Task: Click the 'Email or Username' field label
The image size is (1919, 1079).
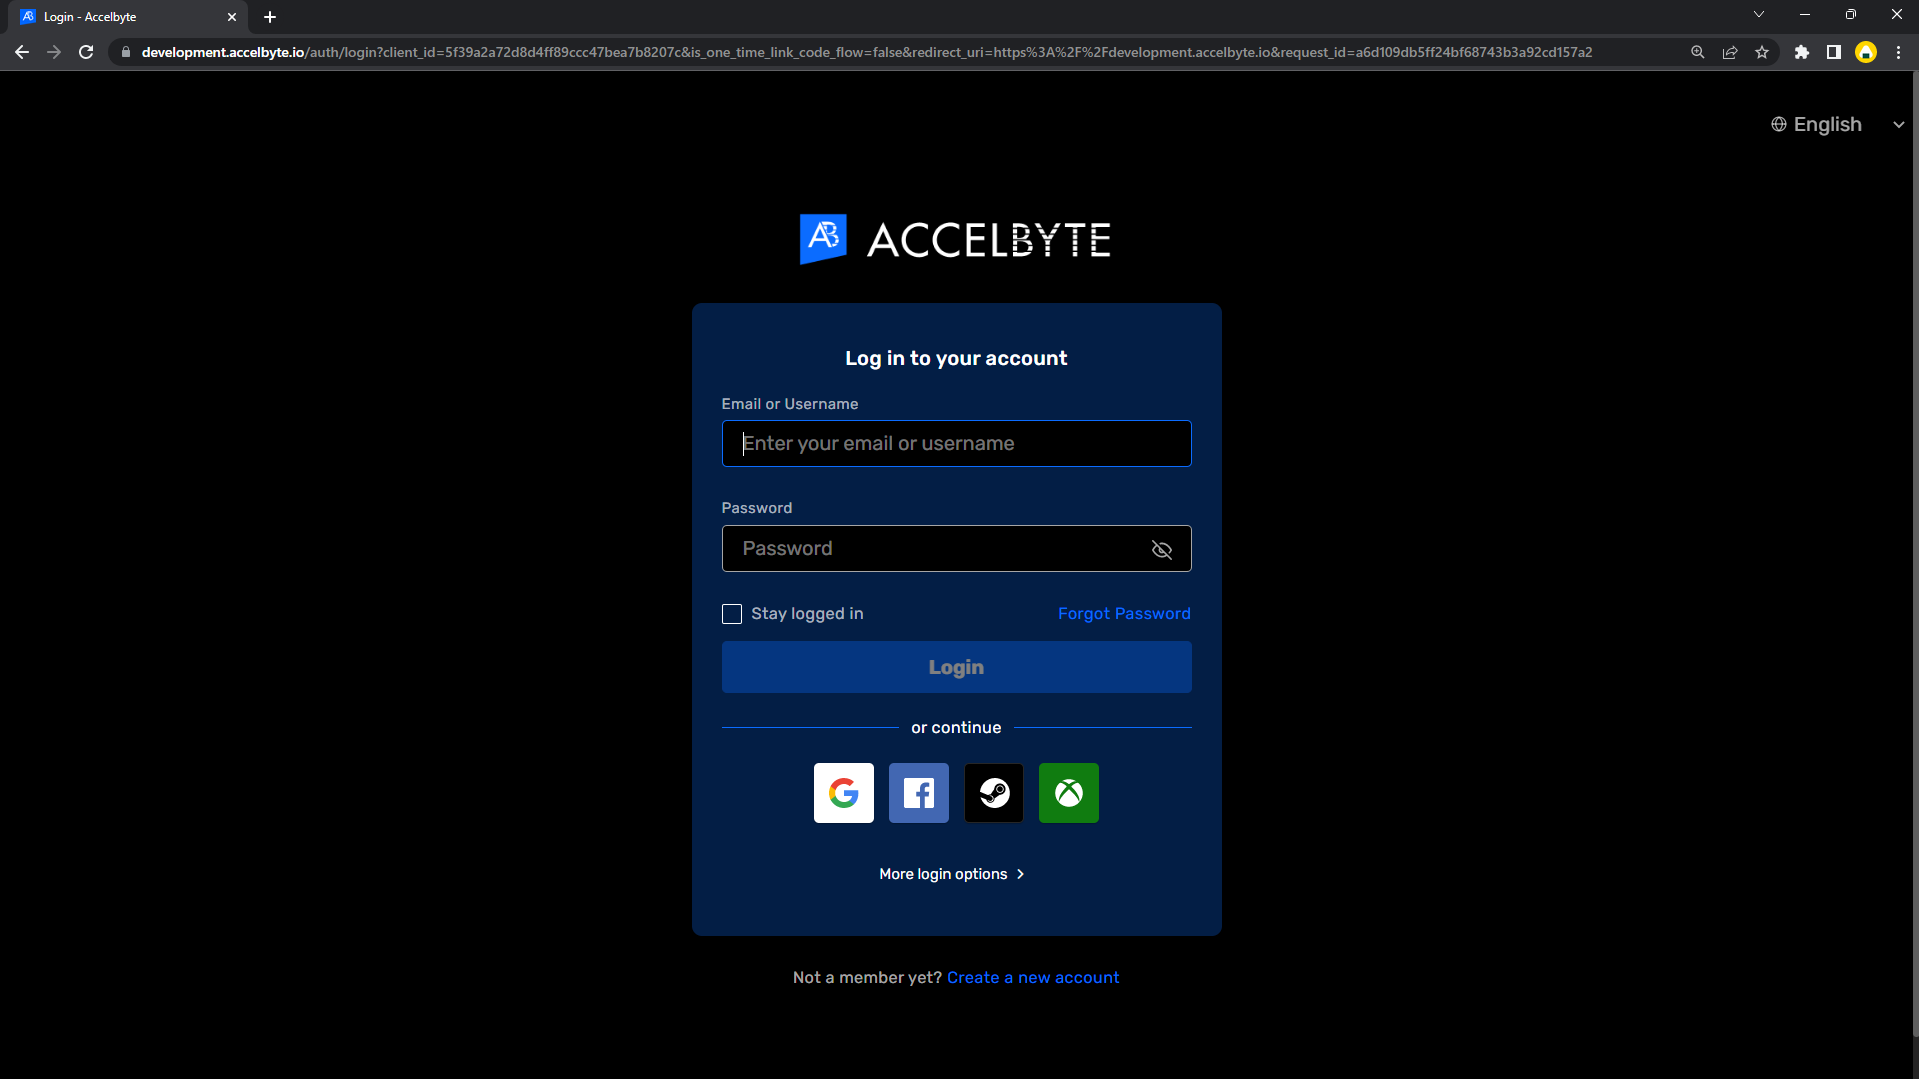Action: tap(789, 404)
